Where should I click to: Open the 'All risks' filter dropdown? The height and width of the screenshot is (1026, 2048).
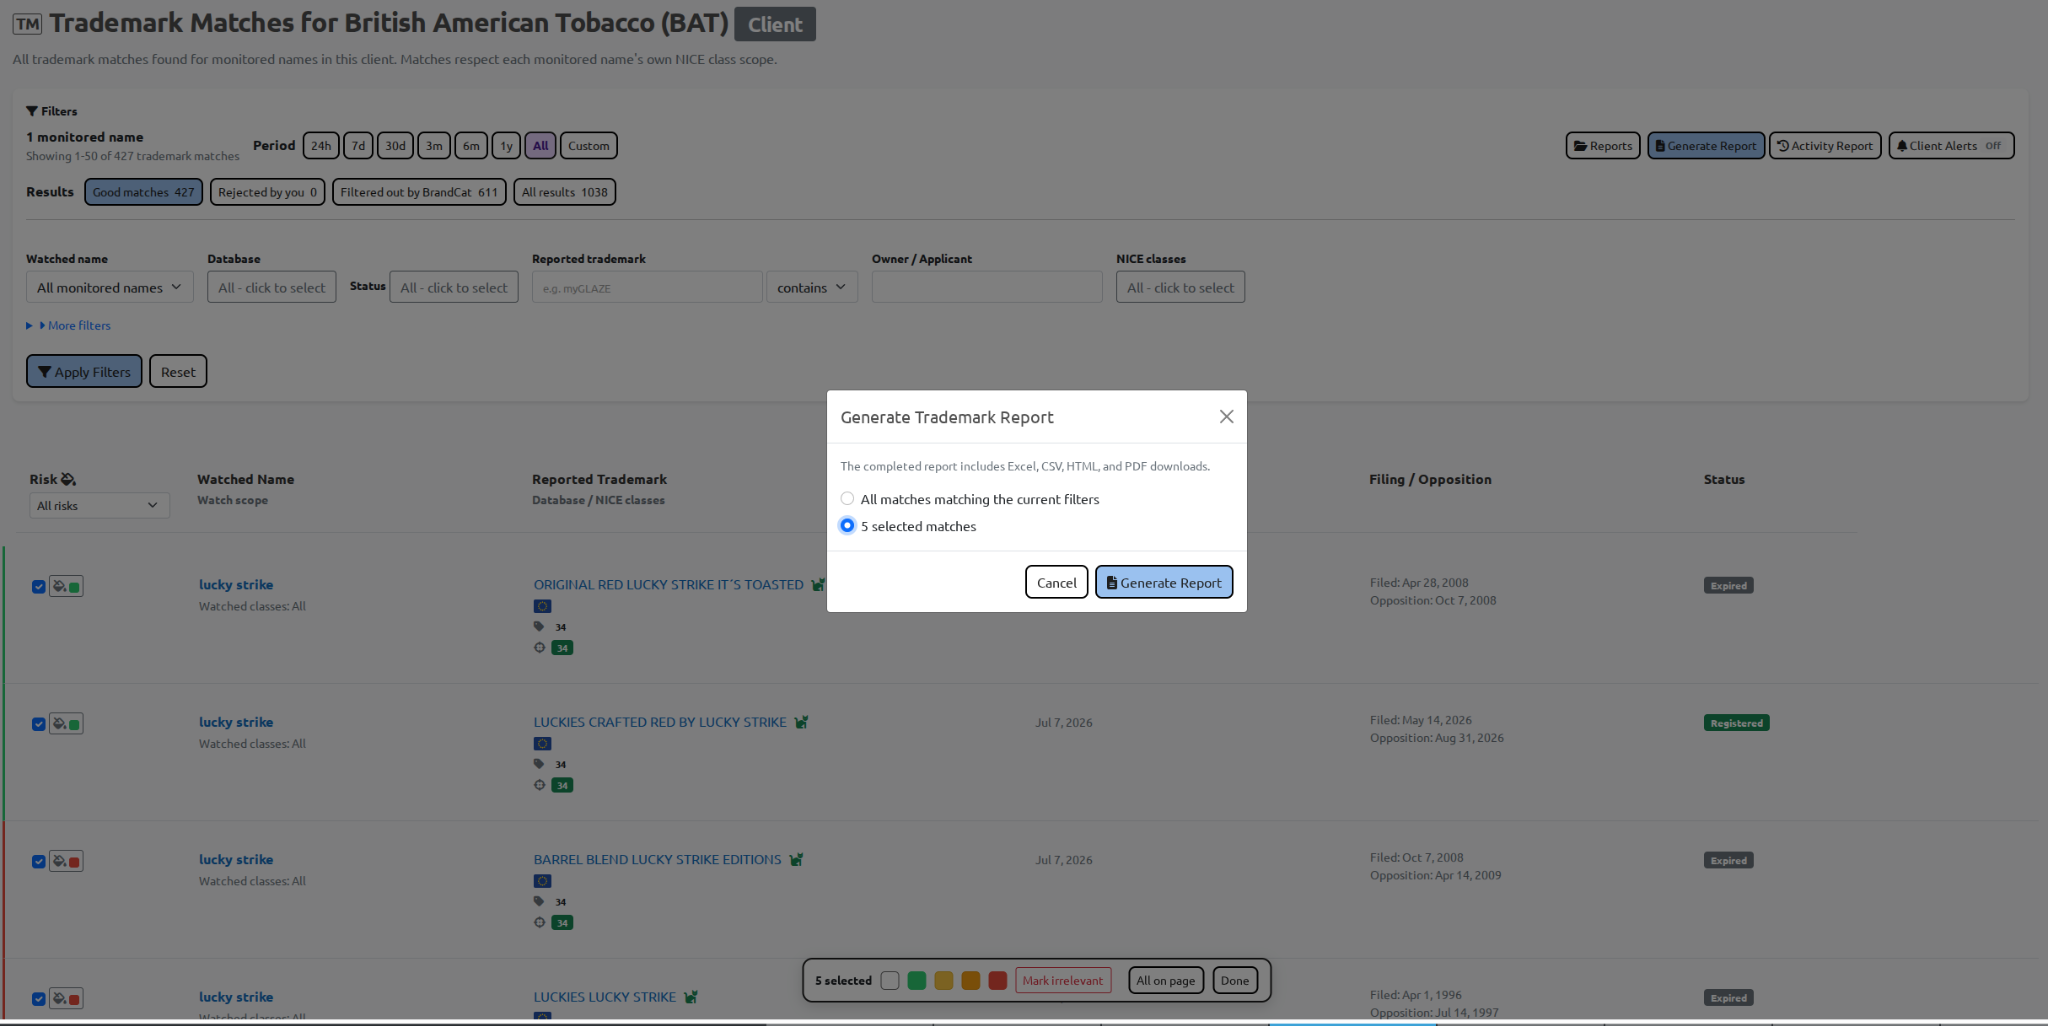pyautogui.click(x=99, y=506)
